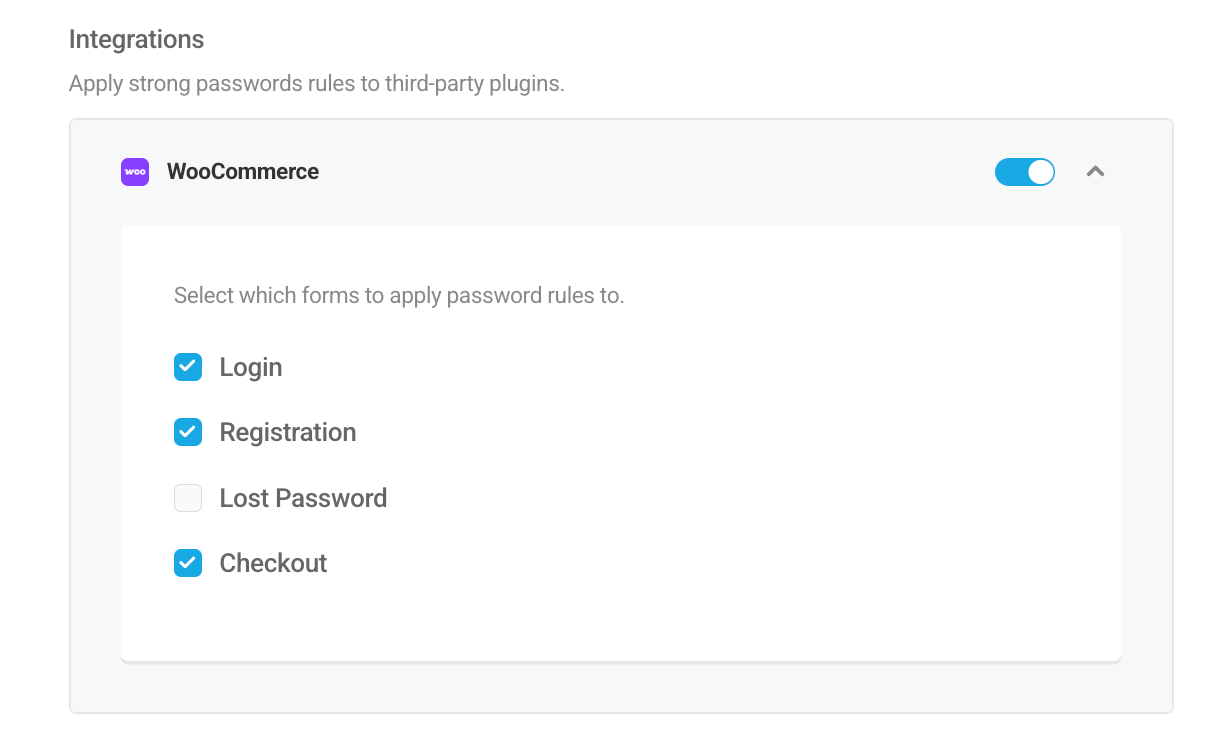This screenshot has width=1220, height=749.
Task: Click empty space between WooCommerce title and toggle
Action: (x=650, y=172)
